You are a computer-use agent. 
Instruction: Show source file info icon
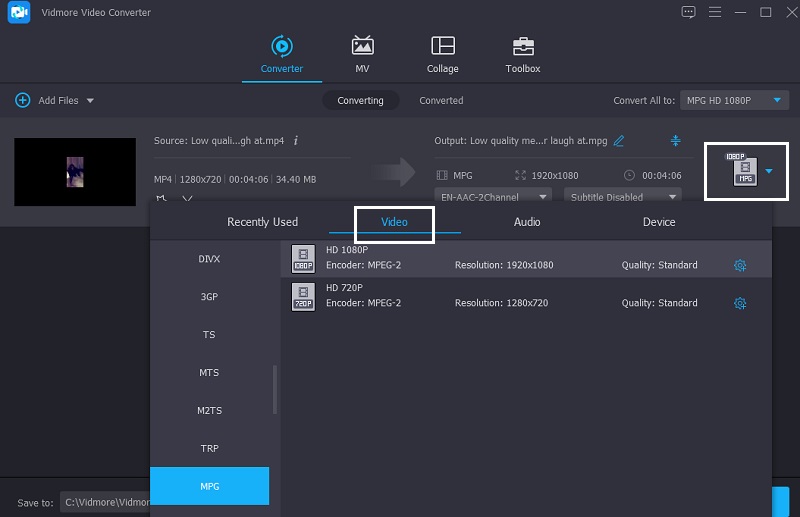pyautogui.click(x=296, y=141)
